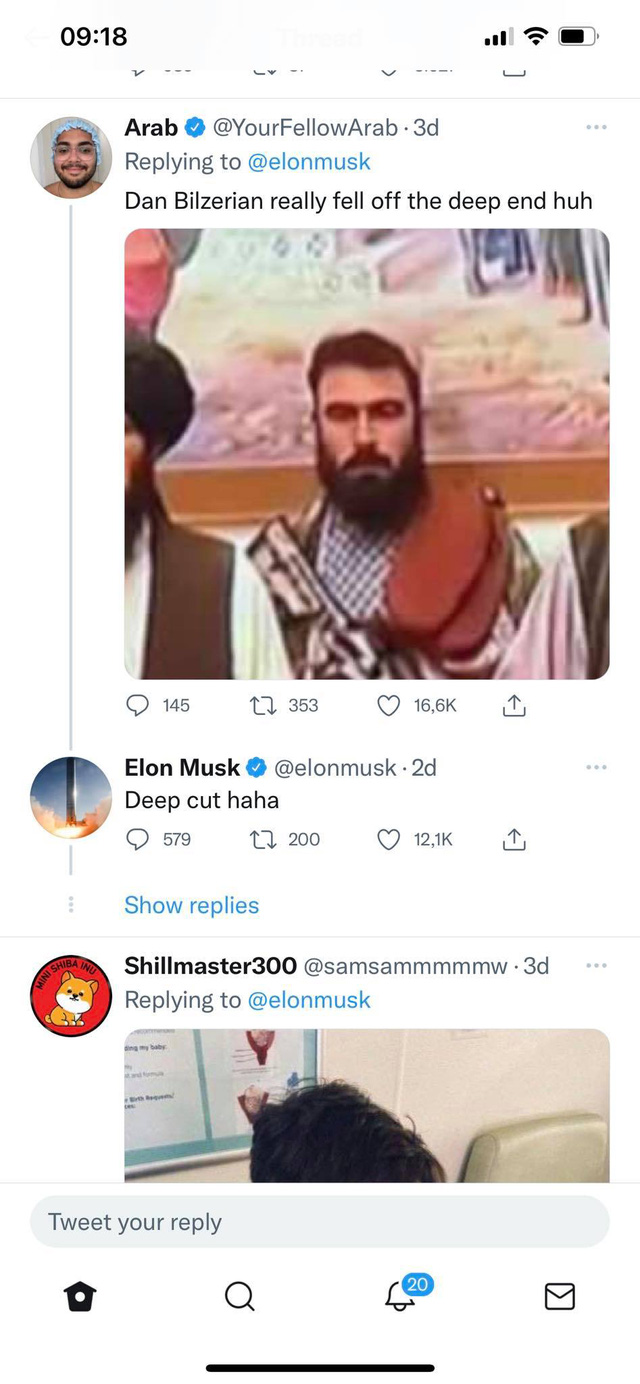
Task: Go to Home using the house icon
Action: 80,1296
